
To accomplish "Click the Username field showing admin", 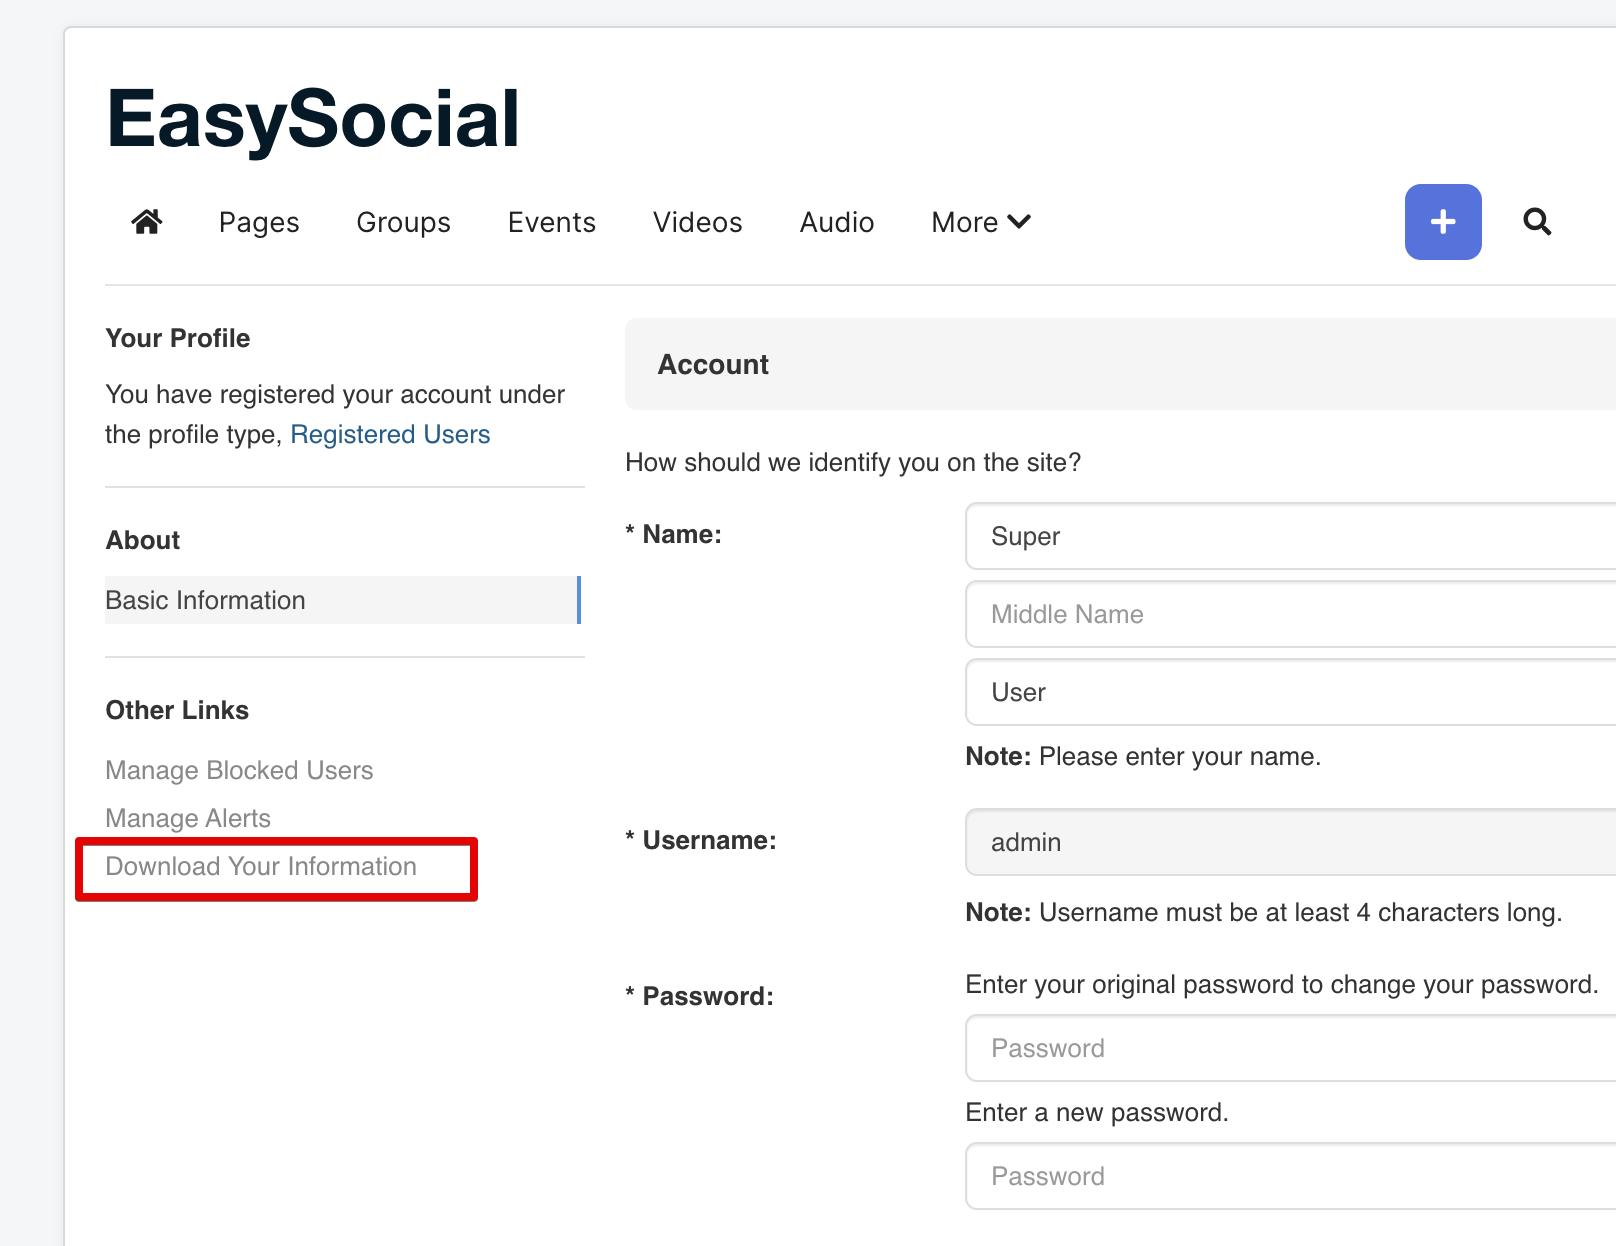I will (x=1290, y=842).
